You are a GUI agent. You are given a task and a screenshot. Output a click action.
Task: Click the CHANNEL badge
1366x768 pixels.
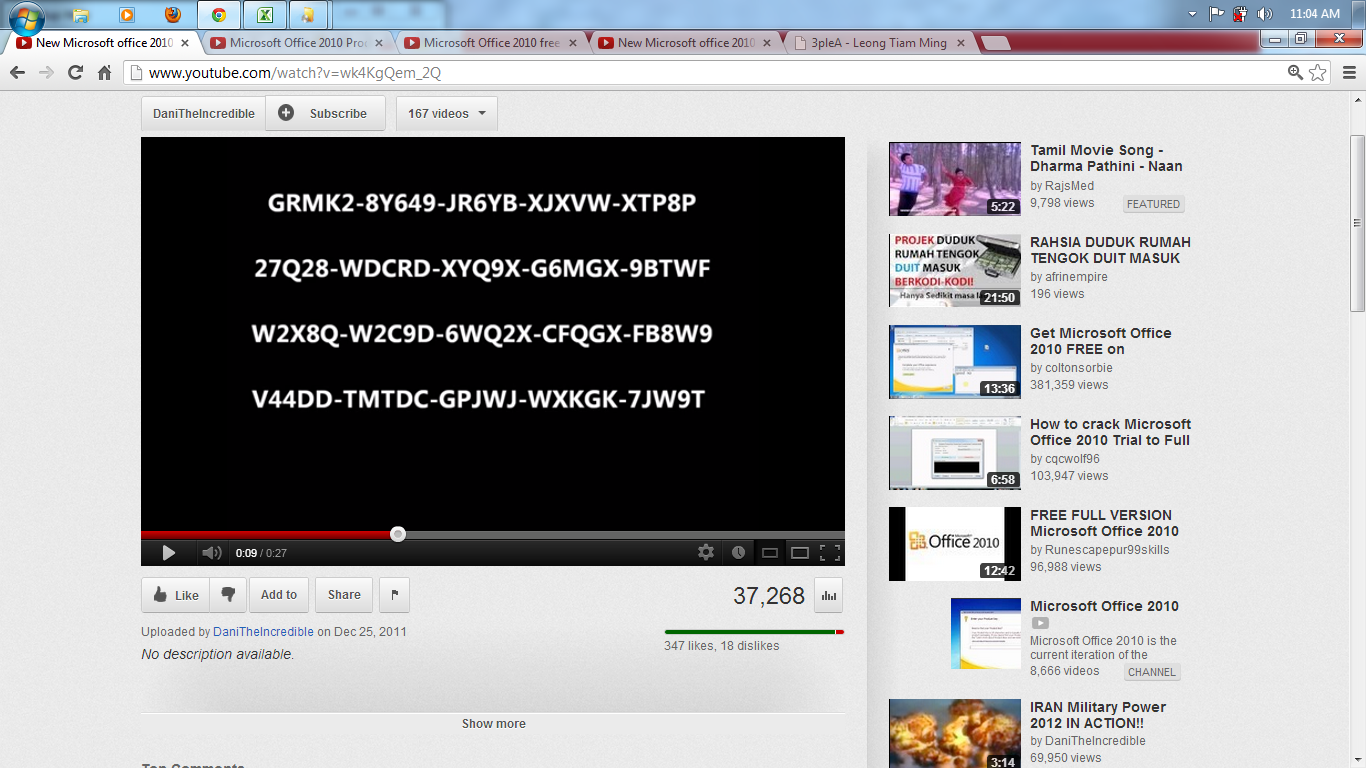[1152, 672]
